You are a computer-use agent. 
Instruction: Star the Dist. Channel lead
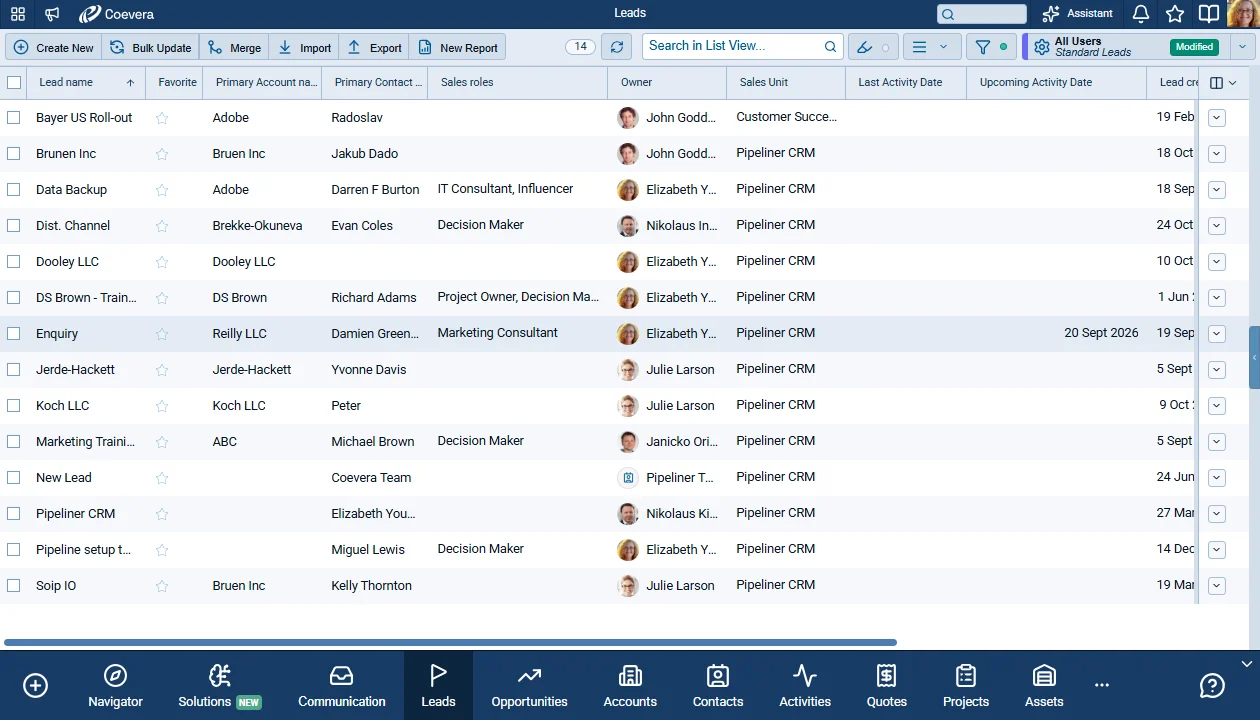162,226
